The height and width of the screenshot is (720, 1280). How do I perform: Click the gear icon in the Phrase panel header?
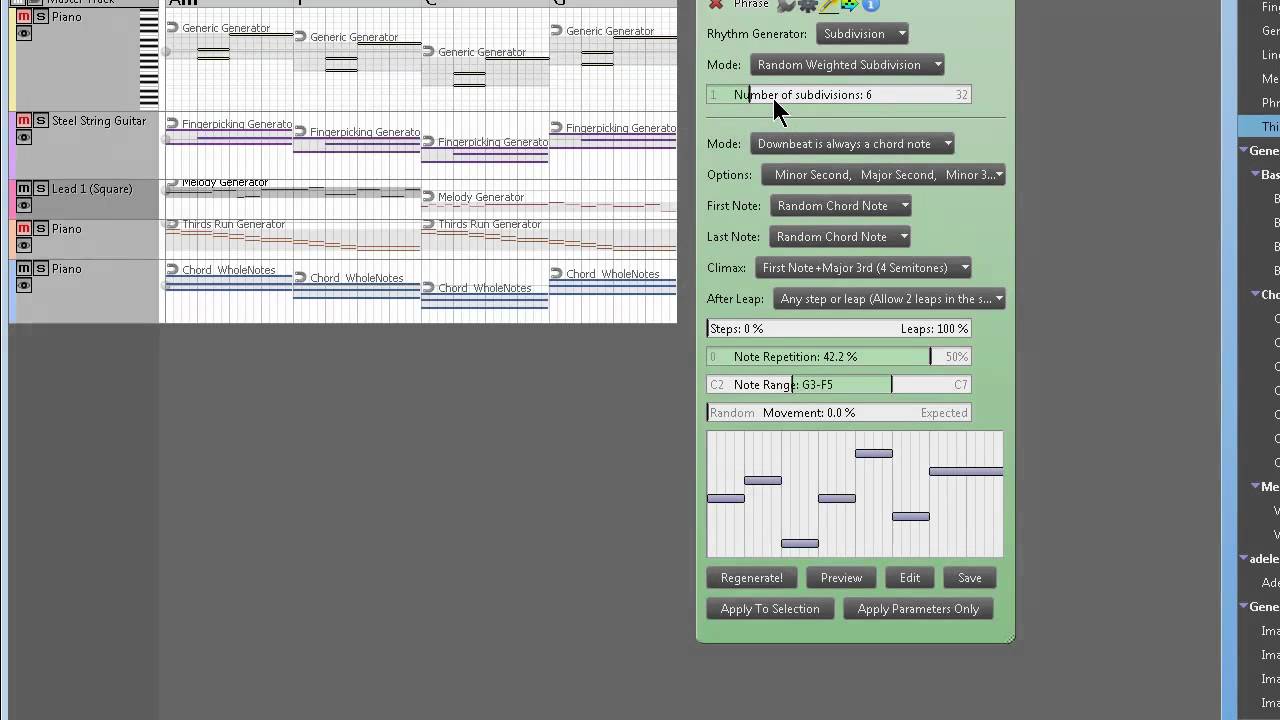808,5
